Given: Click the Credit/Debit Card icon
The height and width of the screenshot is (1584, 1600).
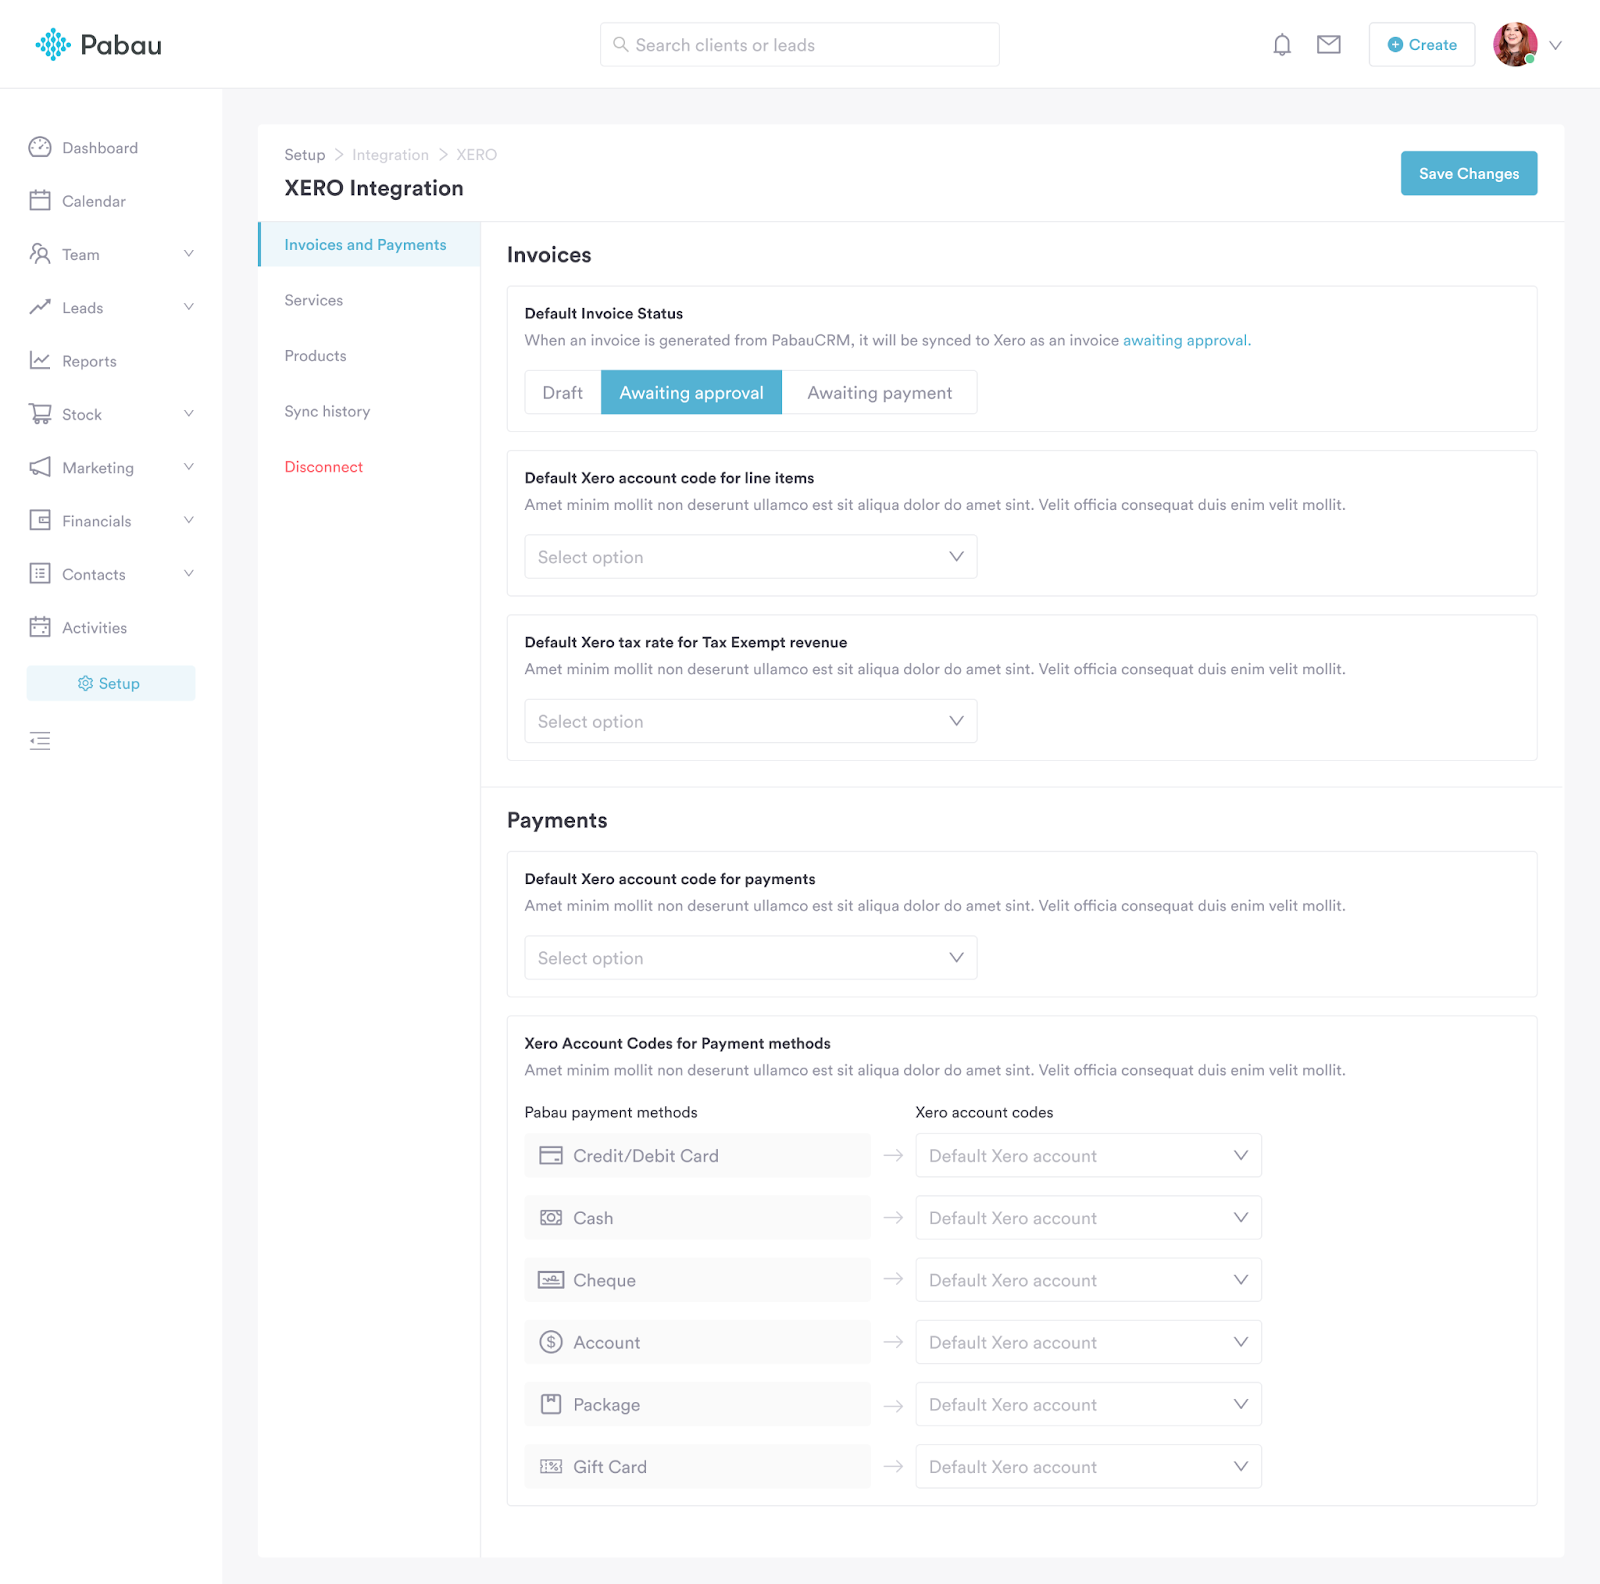Looking at the screenshot, I should click(x=551, y=1155).
